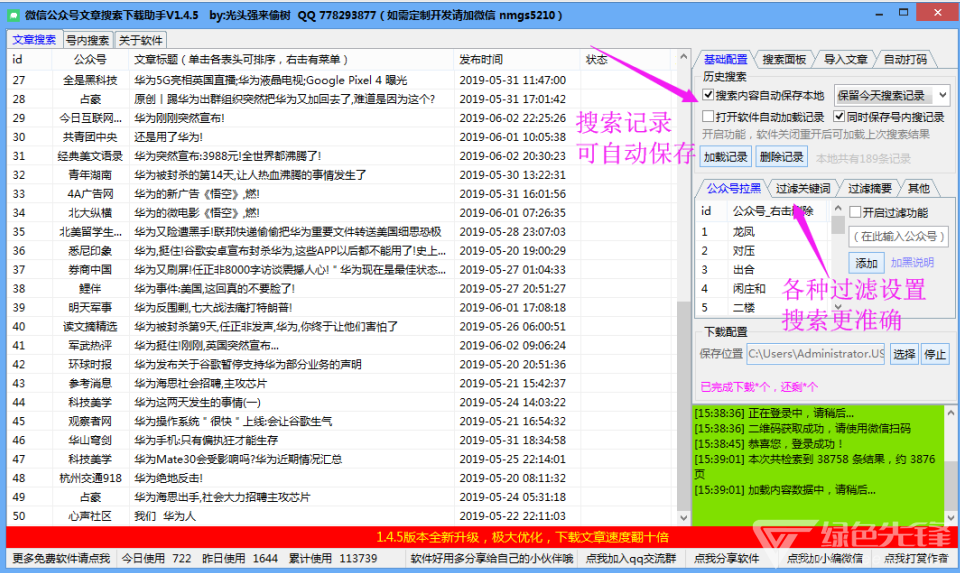The height and width of the screenshot is (573, 960).
Task: Select blacklist row 对压
Action: [x=763, y=251]
